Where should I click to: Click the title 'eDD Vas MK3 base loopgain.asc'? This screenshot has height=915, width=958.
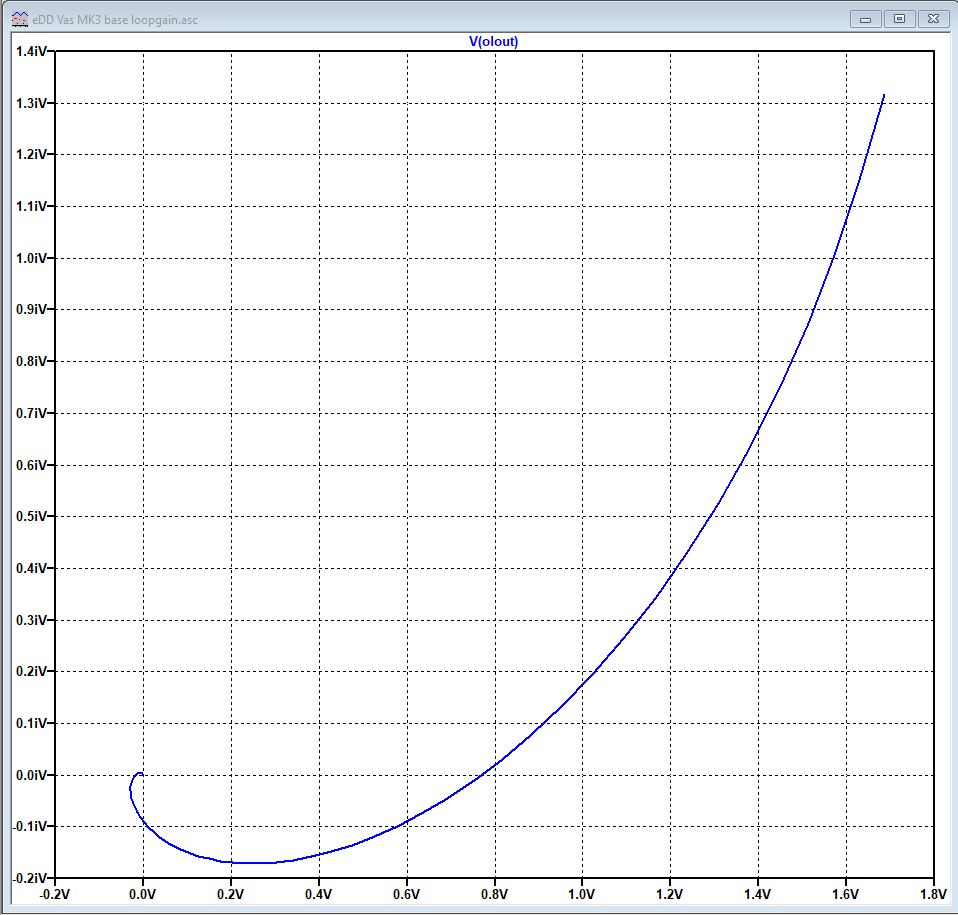click(x=115, y=20)
